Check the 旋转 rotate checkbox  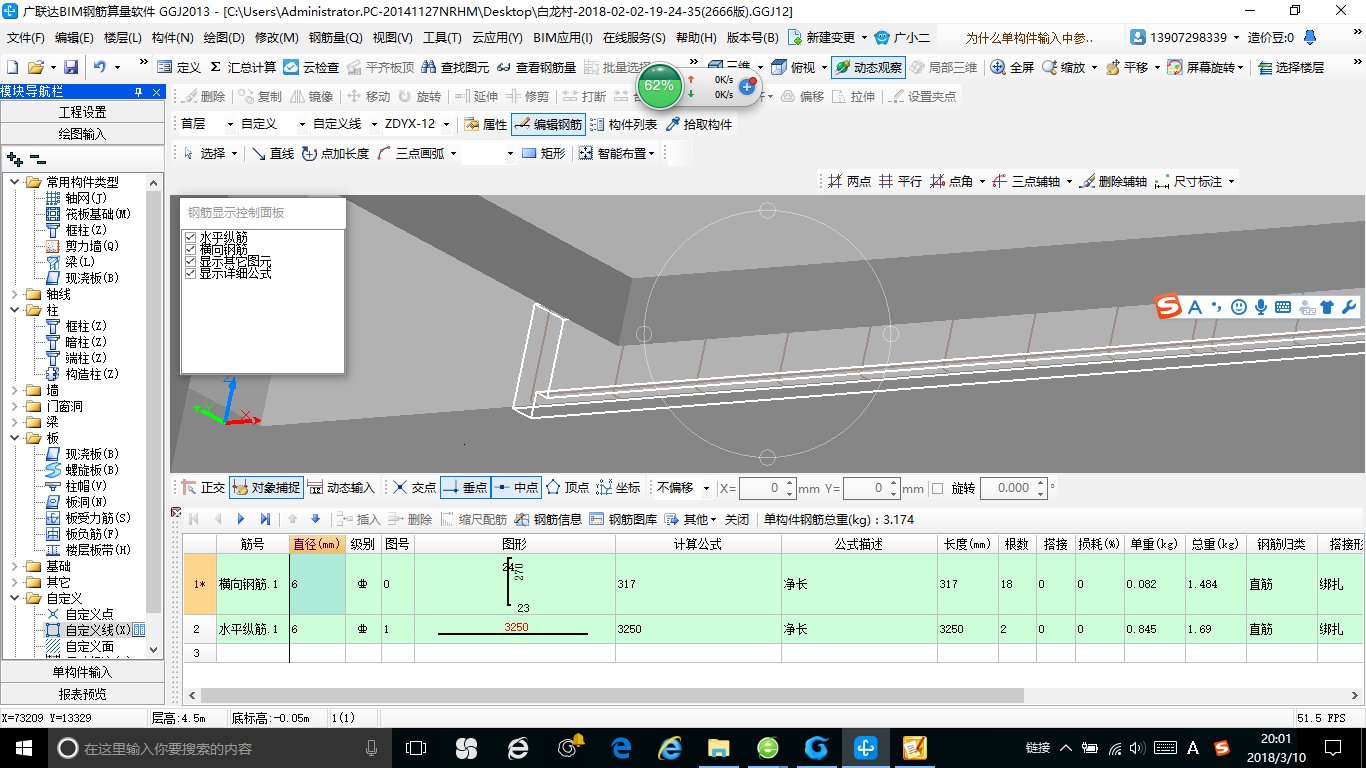click(937, 488)
